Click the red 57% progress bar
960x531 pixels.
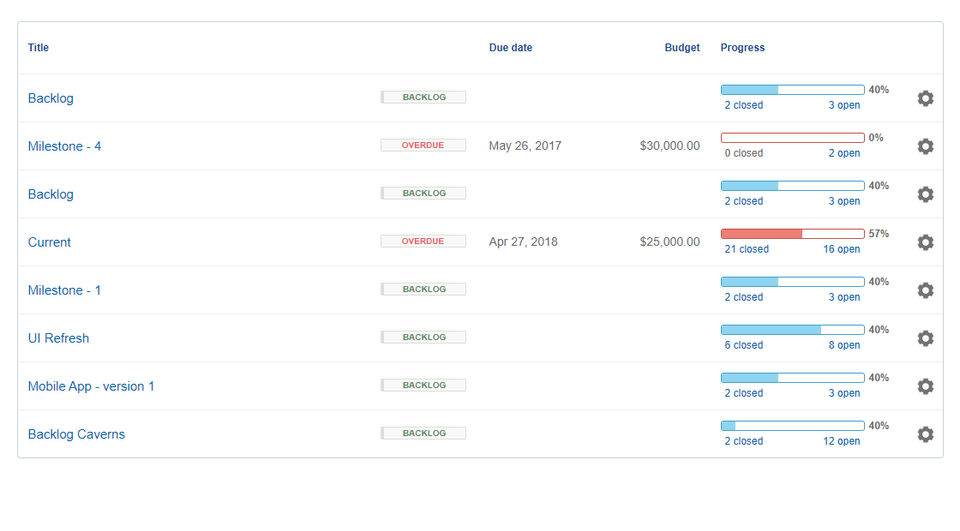tap(792, 233)
